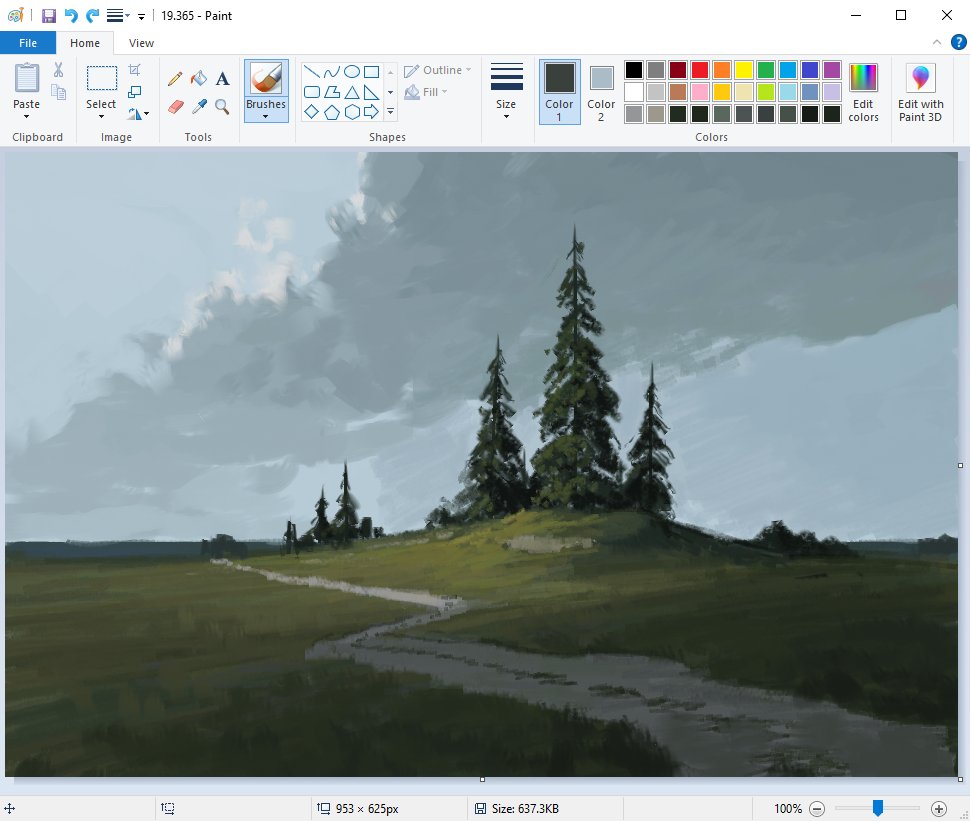Screen dimensions: 971x822
Task: Pick the white color swatch
Action: (634, 92)
